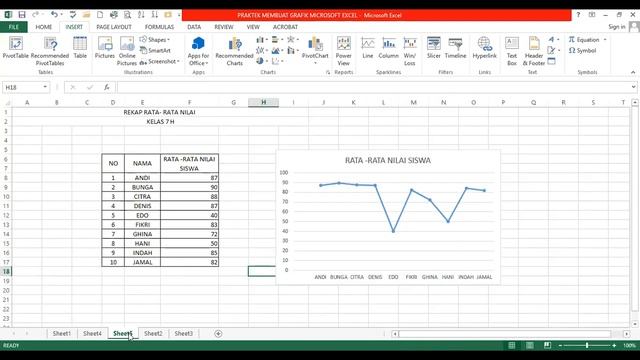Add a new sheet with plus icon
This screenshot has width=640, height=360.
pyautogui.click(x=218, y=333)
